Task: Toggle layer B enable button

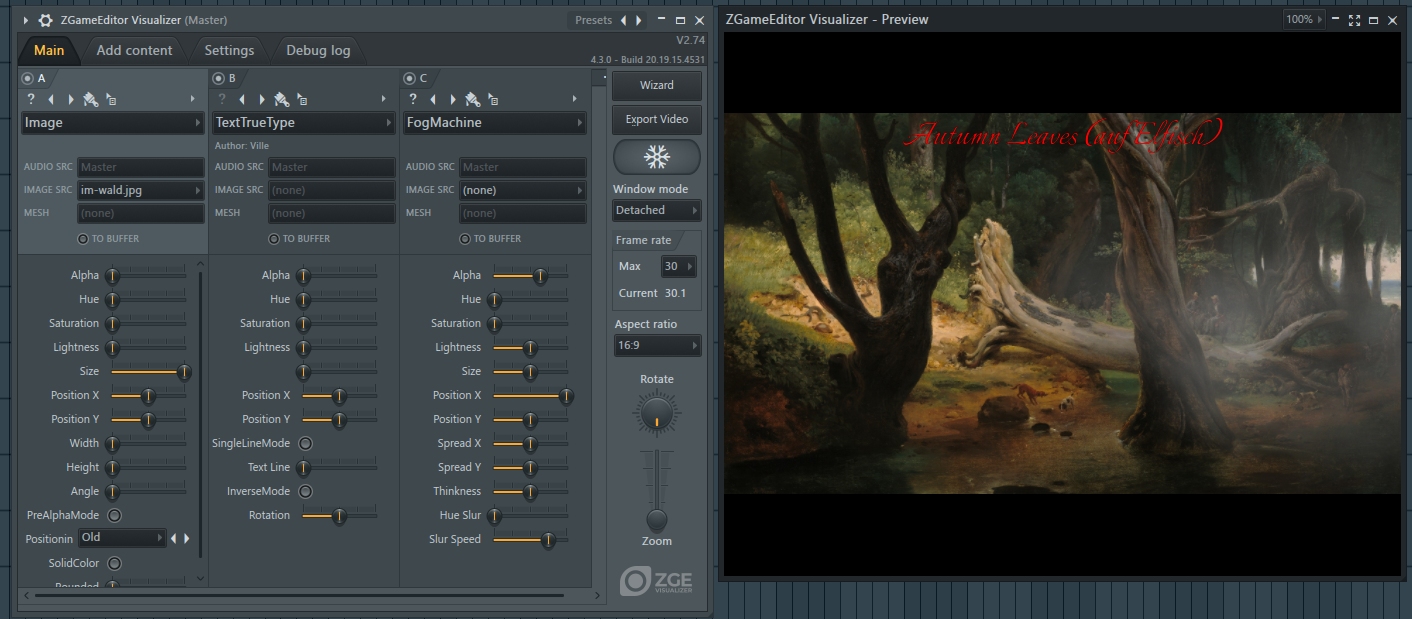Action: point(217,78)
